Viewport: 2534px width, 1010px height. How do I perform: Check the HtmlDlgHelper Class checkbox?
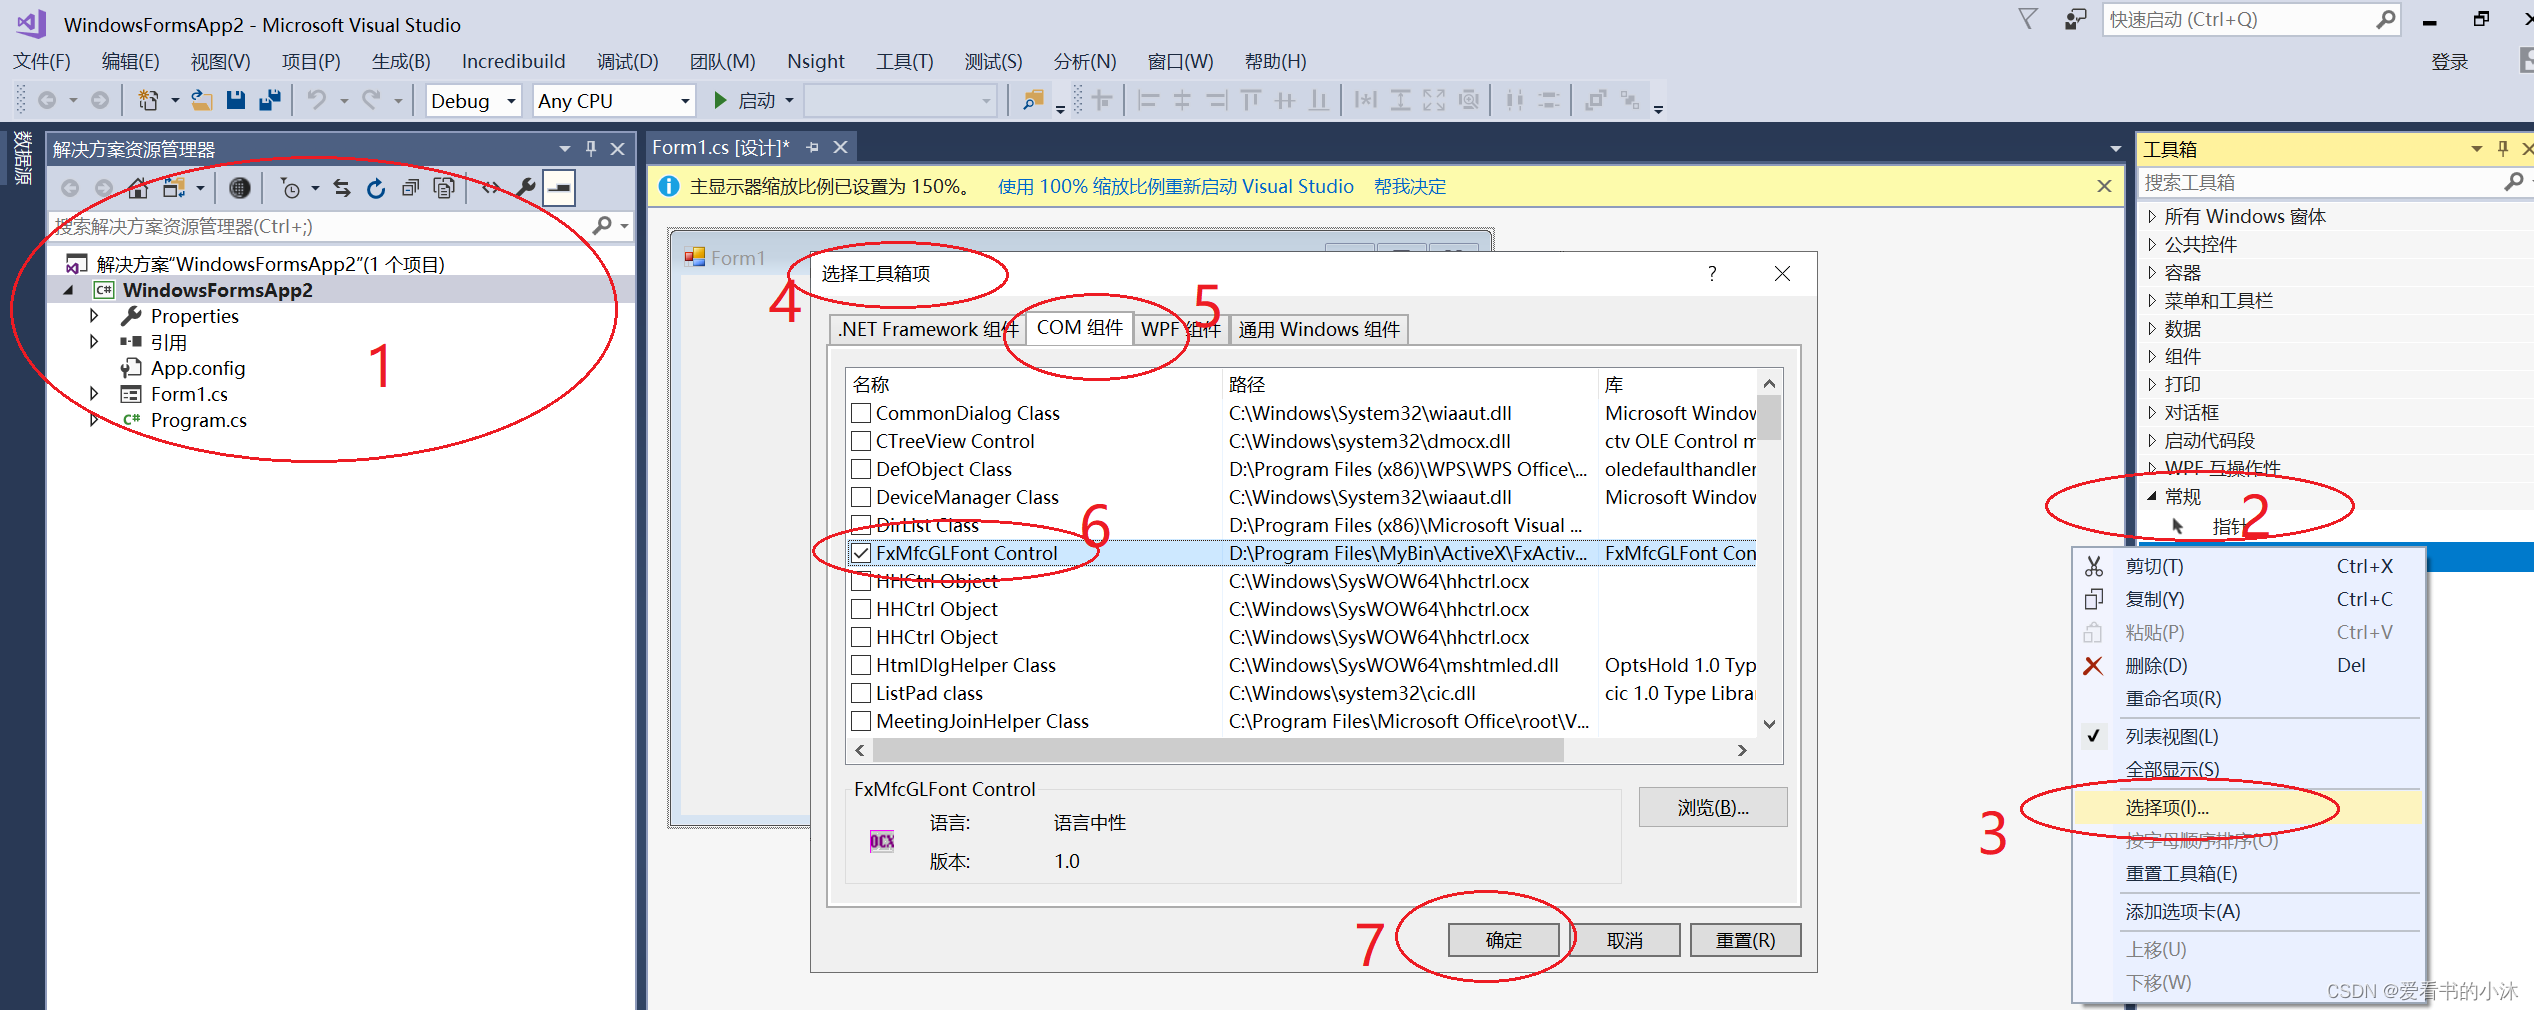point(861,665)
